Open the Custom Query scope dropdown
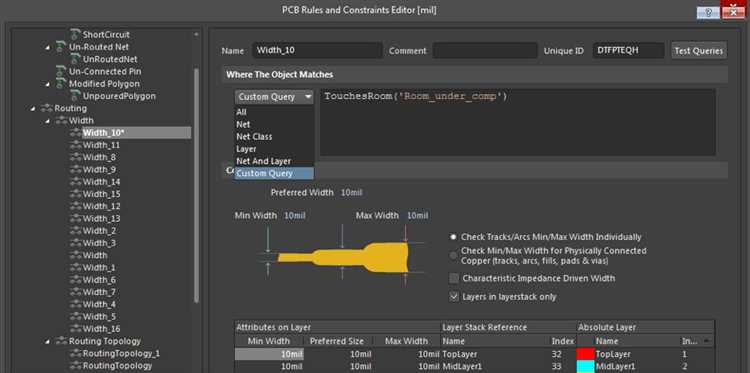Image resolution: width=750 pixels, height=373 pixels. coord(274,97)
